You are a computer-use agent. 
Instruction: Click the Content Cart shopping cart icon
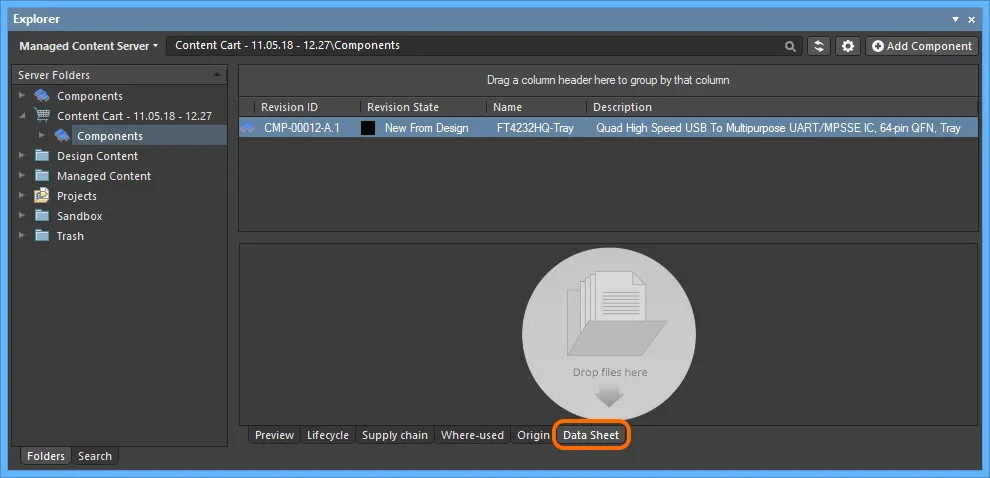42,116
